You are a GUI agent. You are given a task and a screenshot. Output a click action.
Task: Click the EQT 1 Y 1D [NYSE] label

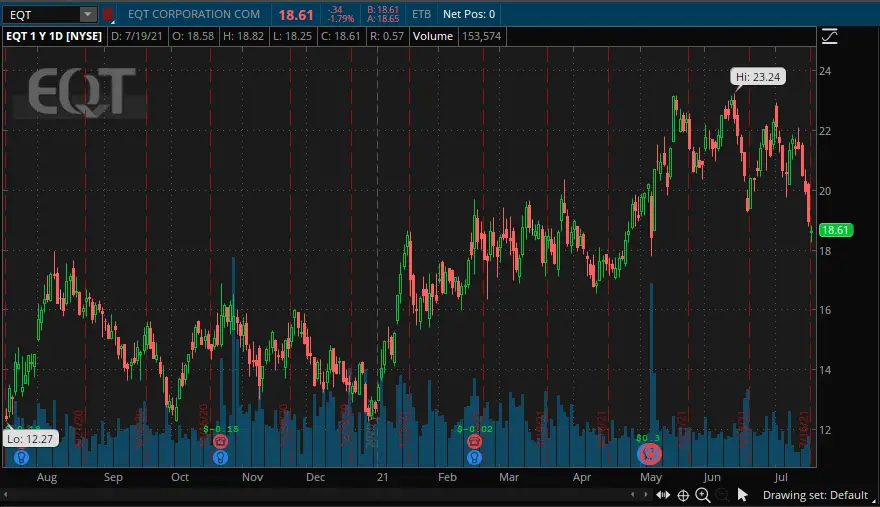(54, 36)
